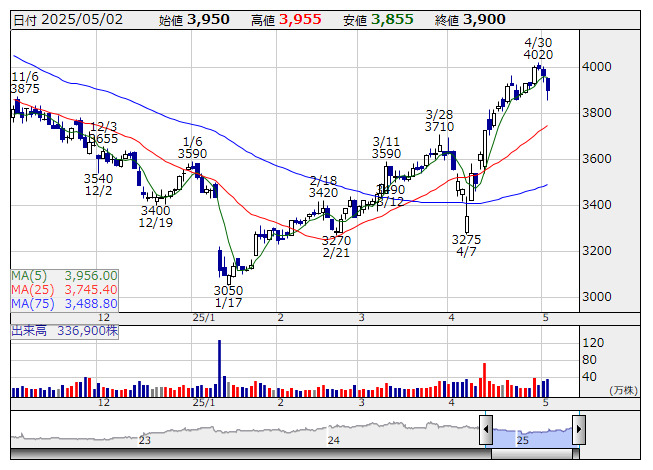Viewport: 653px width, 470px height.
Task: Click the red volume bar in April
Action: coord(484,380)
